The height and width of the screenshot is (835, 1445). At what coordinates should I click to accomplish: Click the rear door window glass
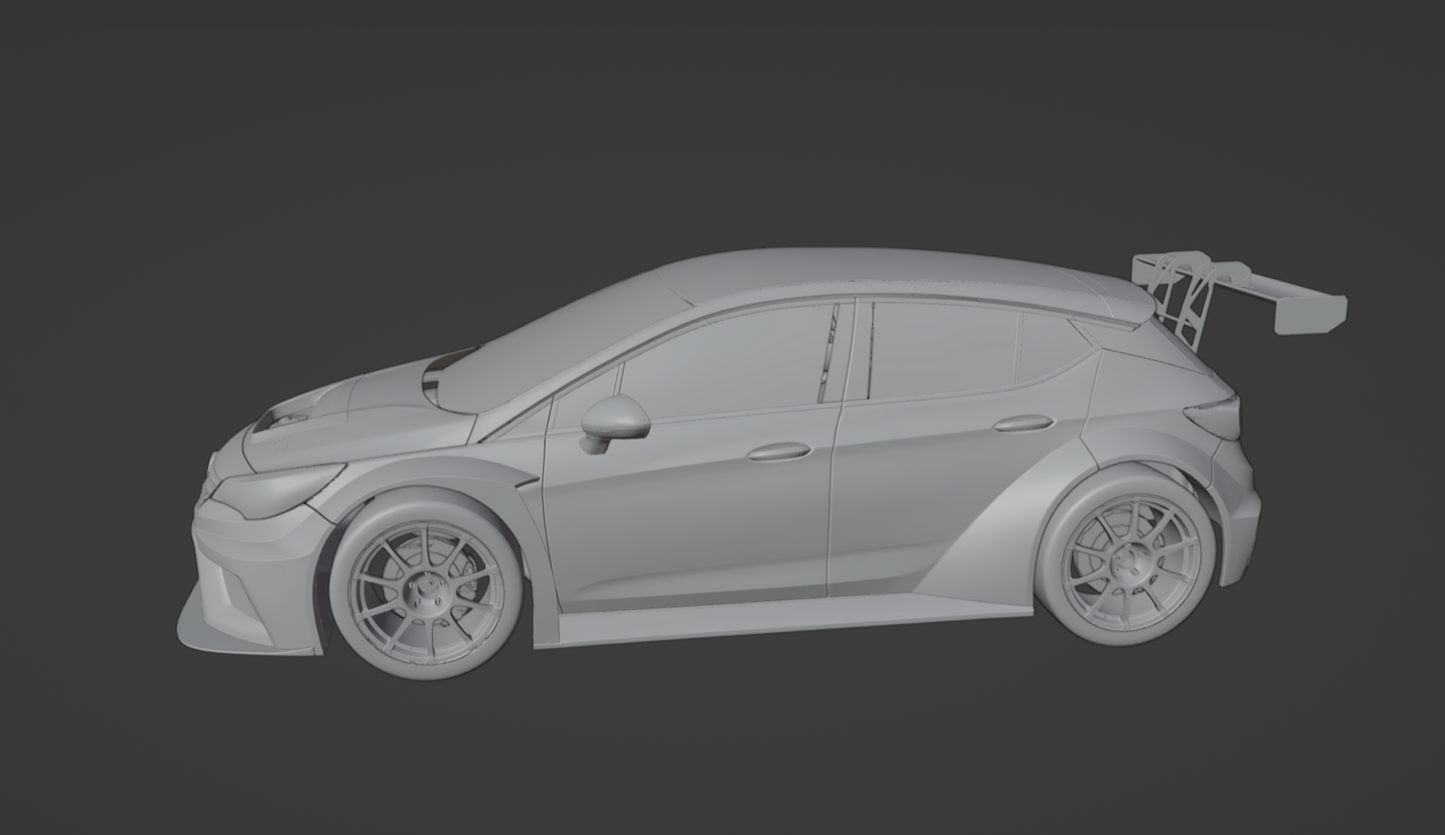pyautogui.click(x=945, y=350)
